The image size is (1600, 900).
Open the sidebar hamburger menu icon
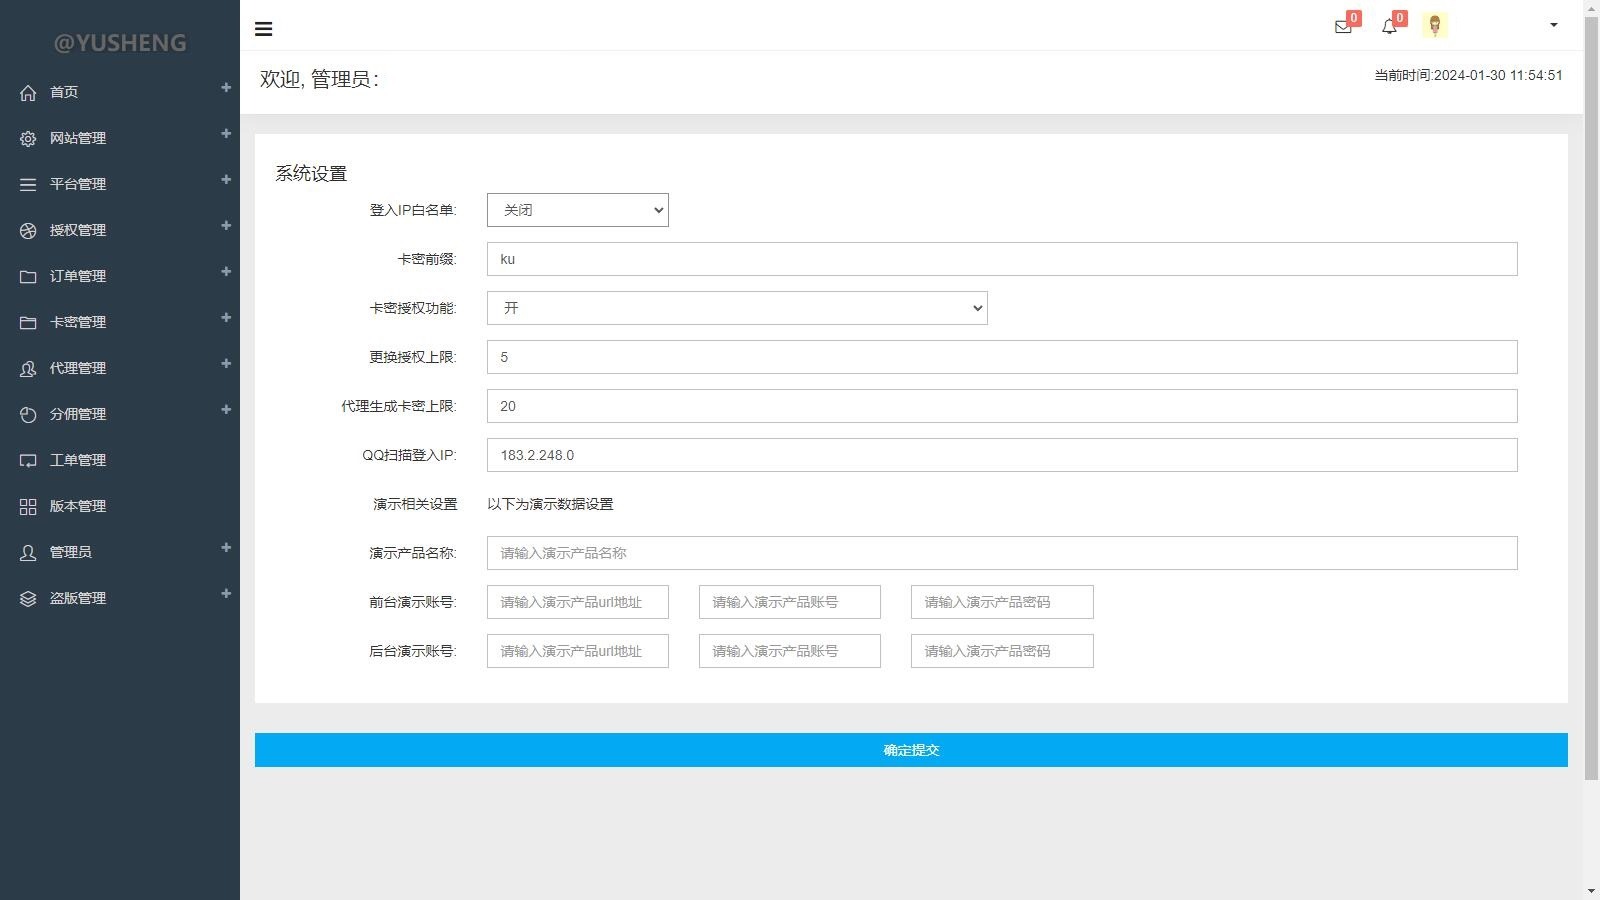click(x=263, y=28)
